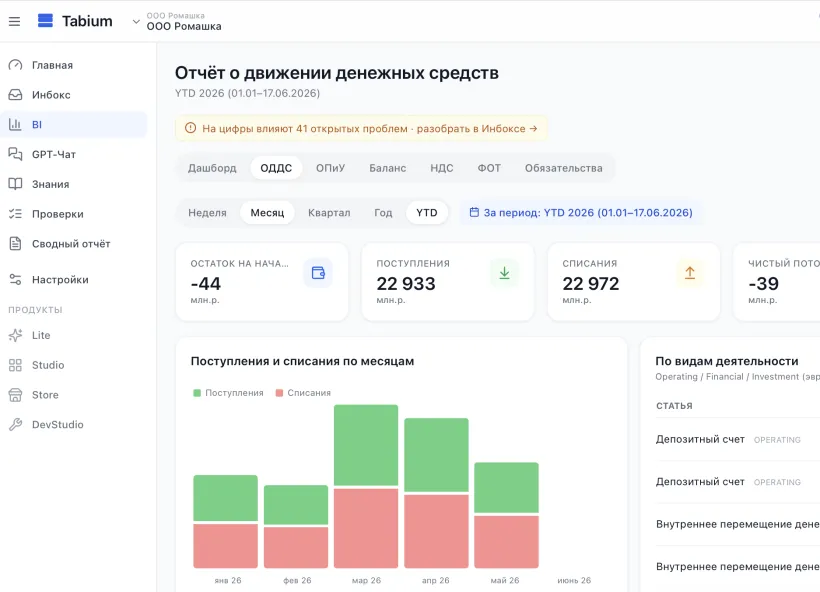Open Сводный отчёт page

pyautogui.click(x=73, y=244)
